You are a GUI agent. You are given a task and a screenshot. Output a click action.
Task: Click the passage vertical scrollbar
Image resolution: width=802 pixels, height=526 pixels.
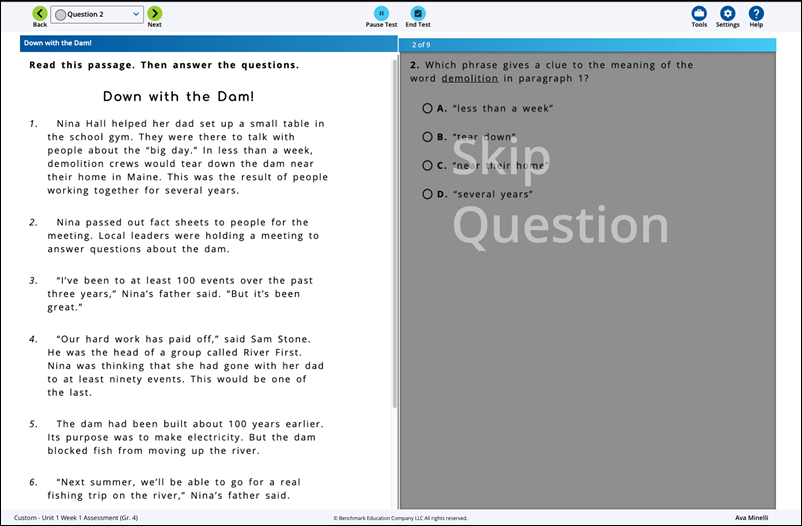[394, 233]
